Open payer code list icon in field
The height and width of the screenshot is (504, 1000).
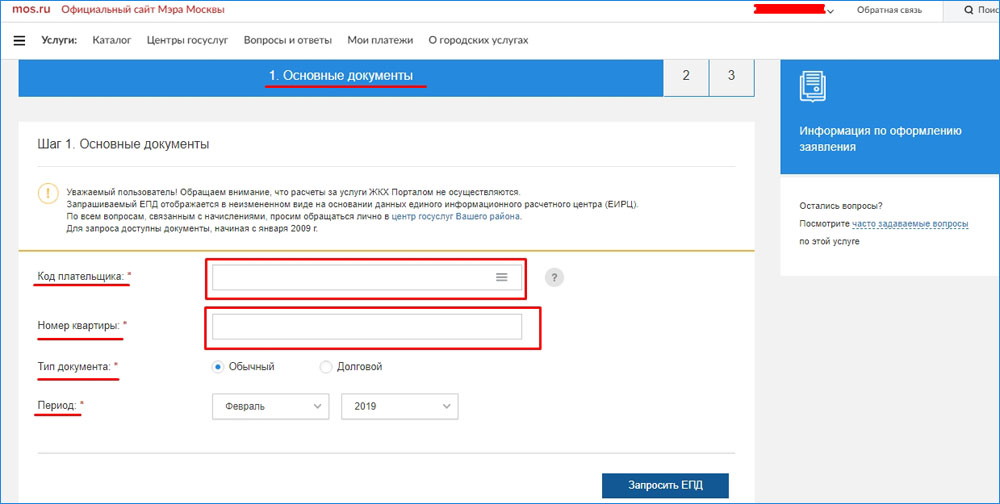click(x=502, y=277)
